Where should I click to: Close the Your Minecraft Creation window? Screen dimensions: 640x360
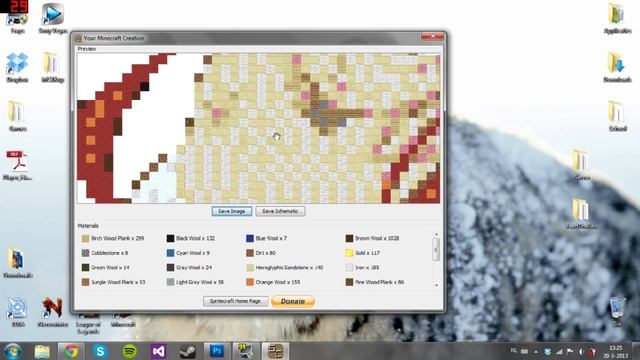(x=432, y=37)
